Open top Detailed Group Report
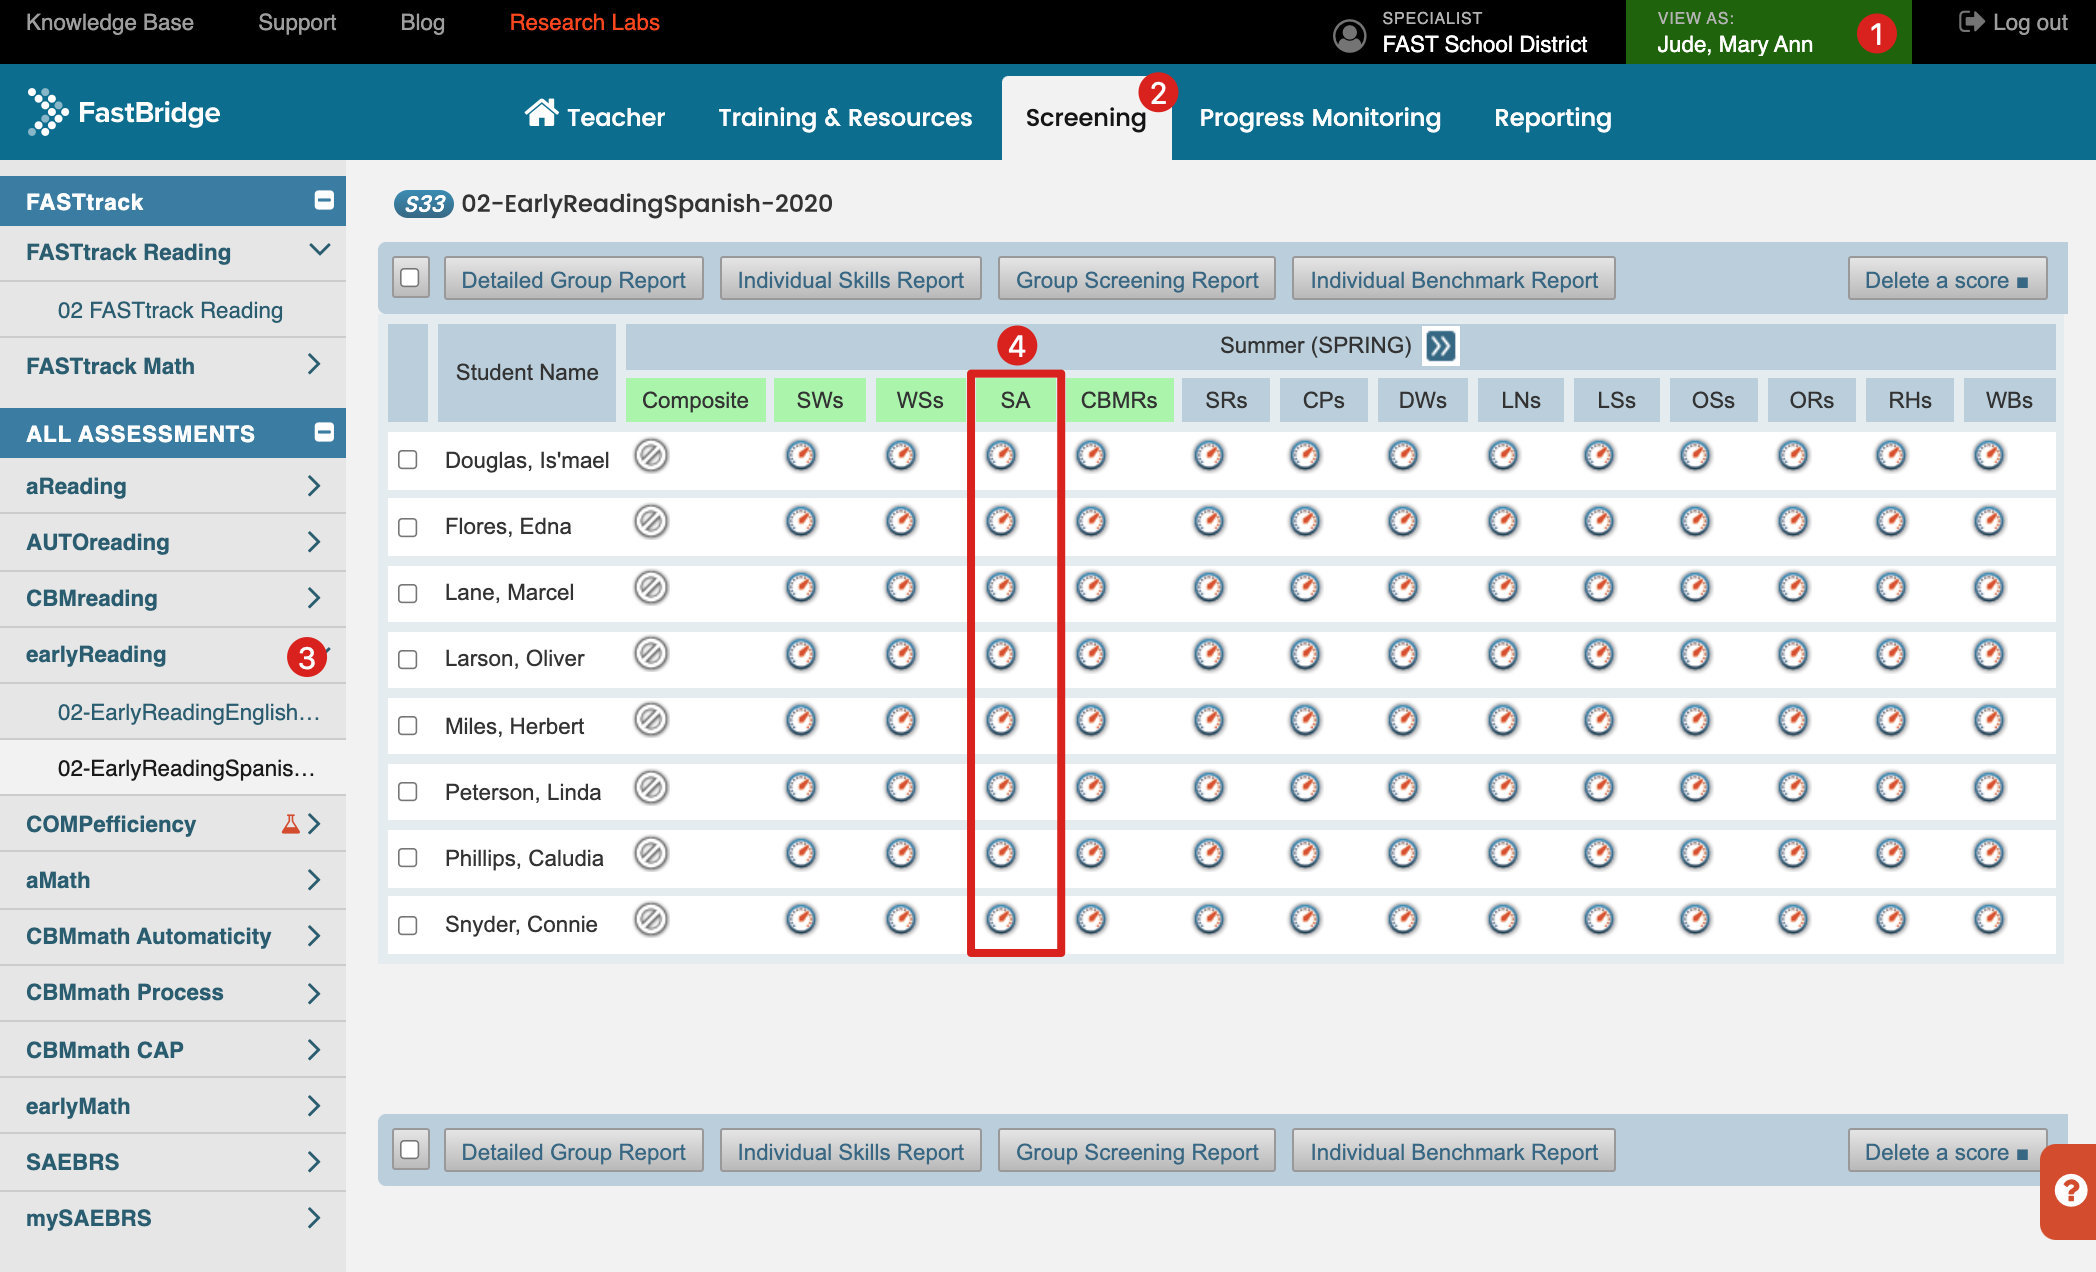 tap(573, 280)
